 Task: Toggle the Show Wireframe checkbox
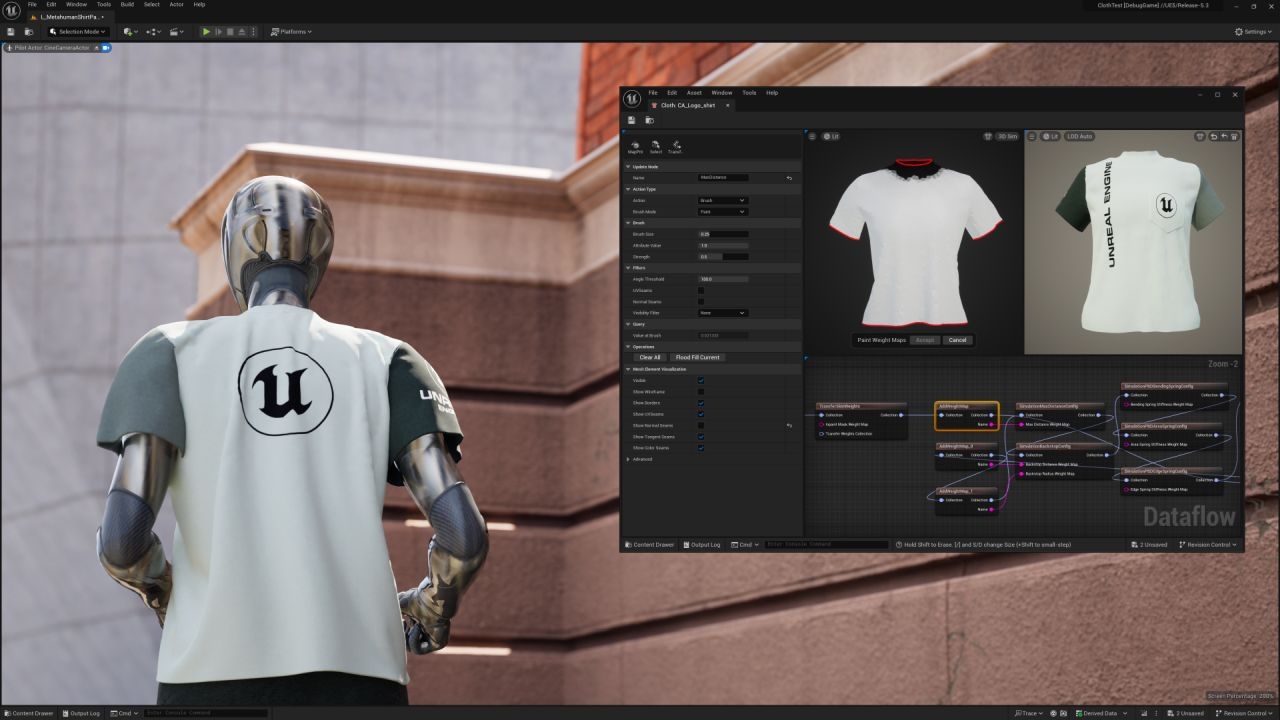coord(700,390)
